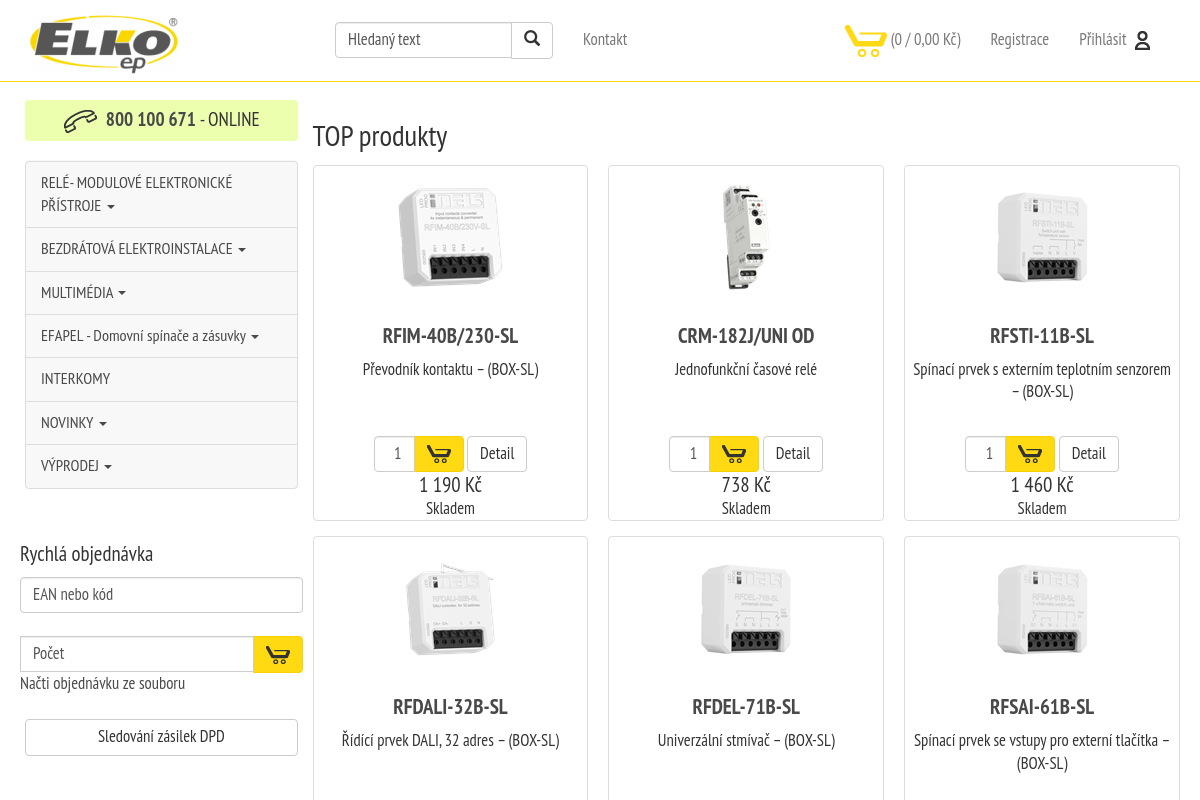This screenshot has width=1200, height=800.
Task: Click the user profile icon beside Přihlásit
Action: (1143, 40)
